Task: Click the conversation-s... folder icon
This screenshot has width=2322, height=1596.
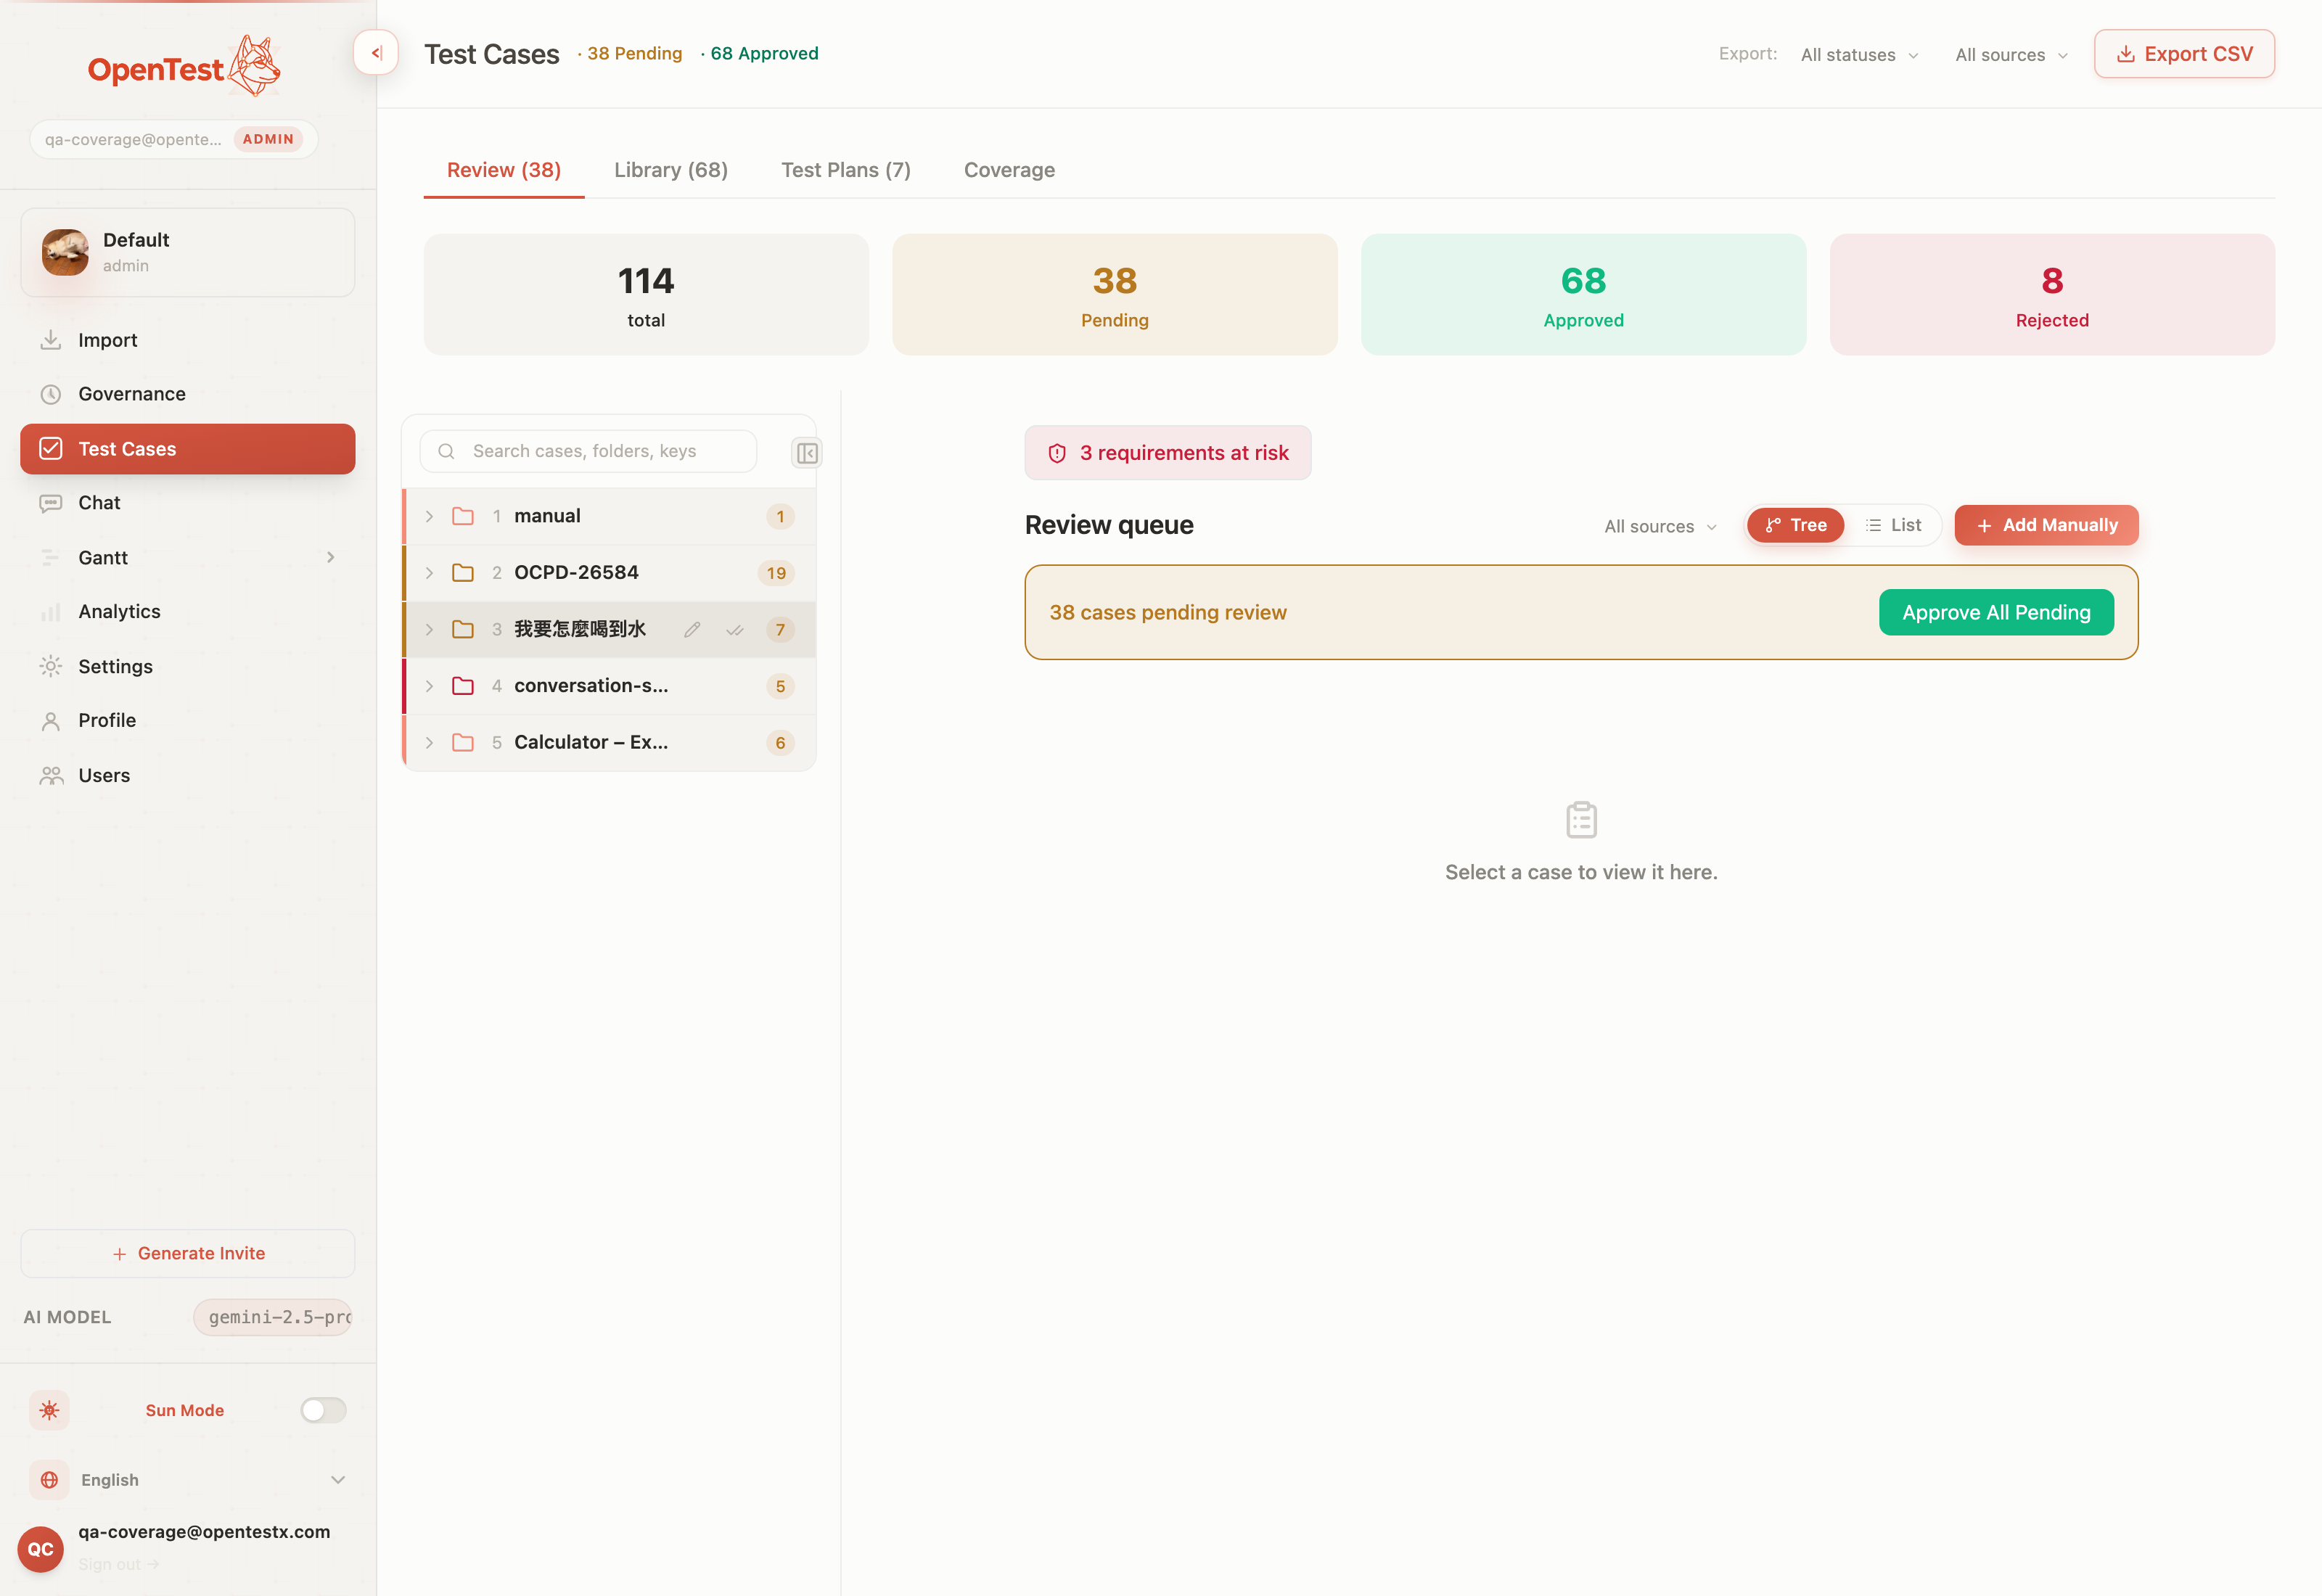Action: point(463,686)
